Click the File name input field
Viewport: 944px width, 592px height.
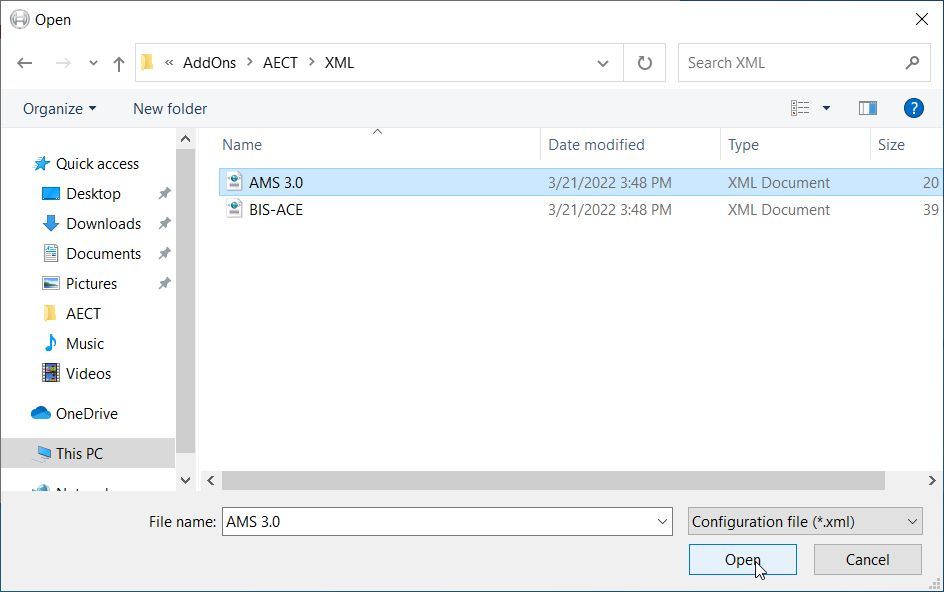pos(440,521)
